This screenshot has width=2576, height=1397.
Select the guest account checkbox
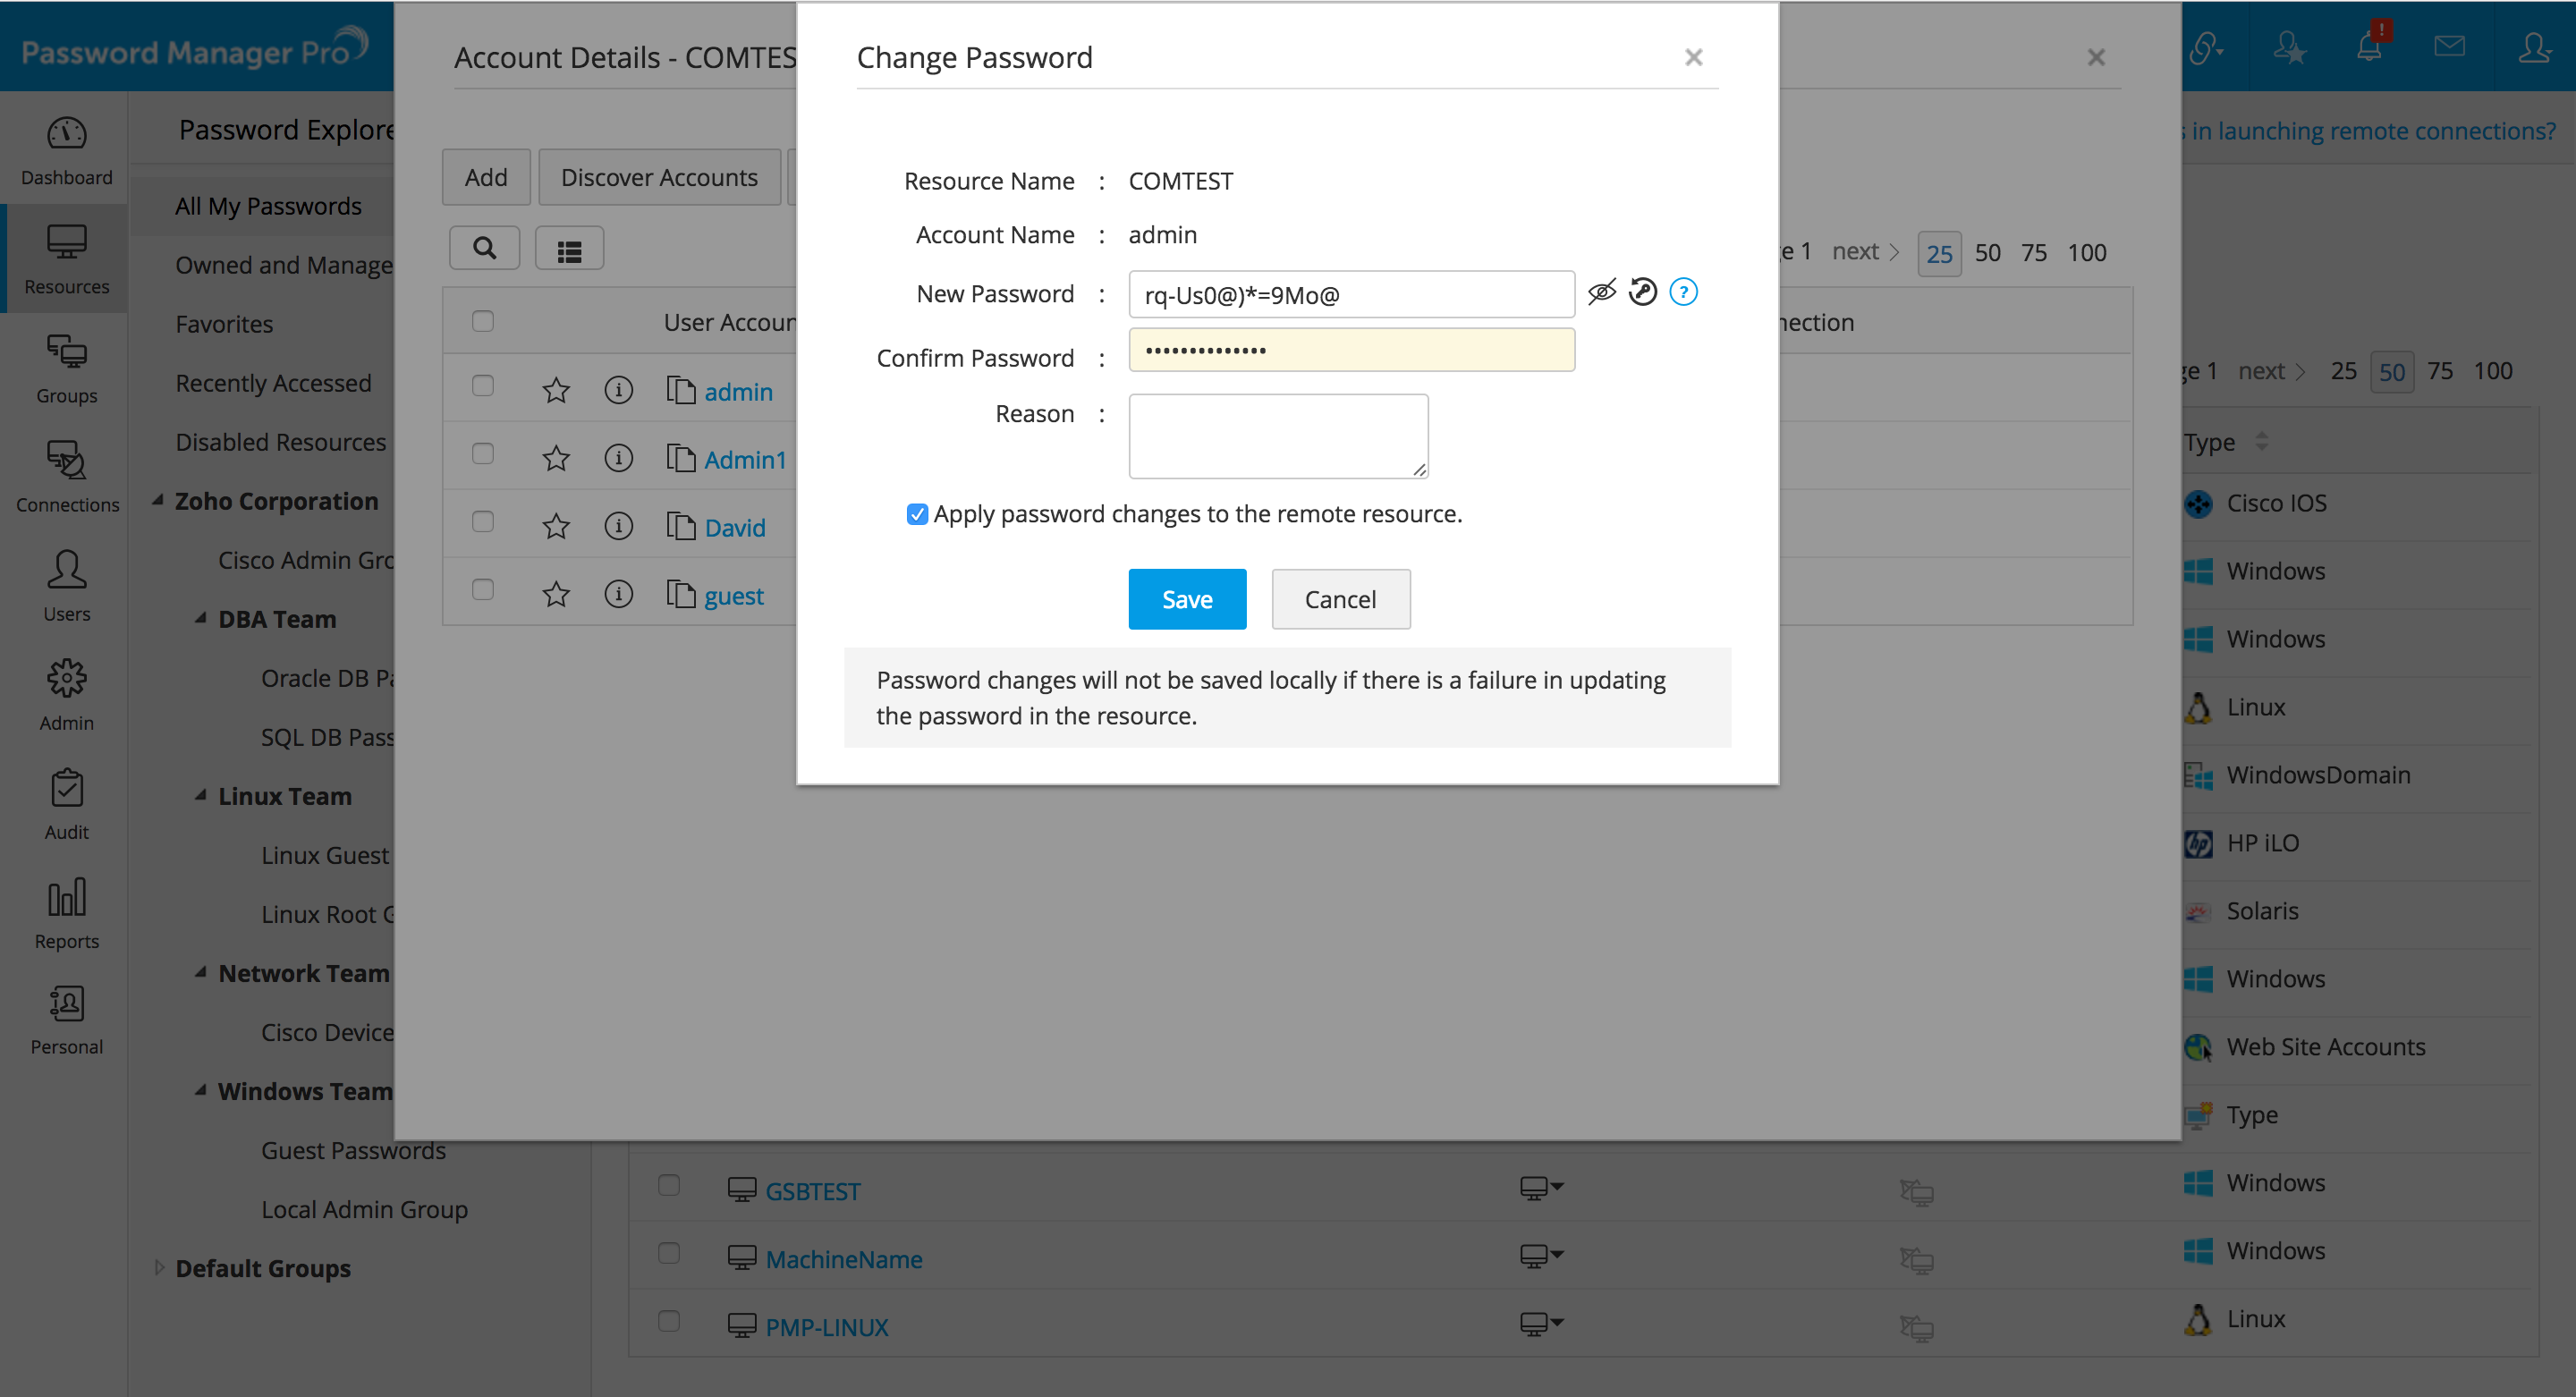click(x=483, y=590)
